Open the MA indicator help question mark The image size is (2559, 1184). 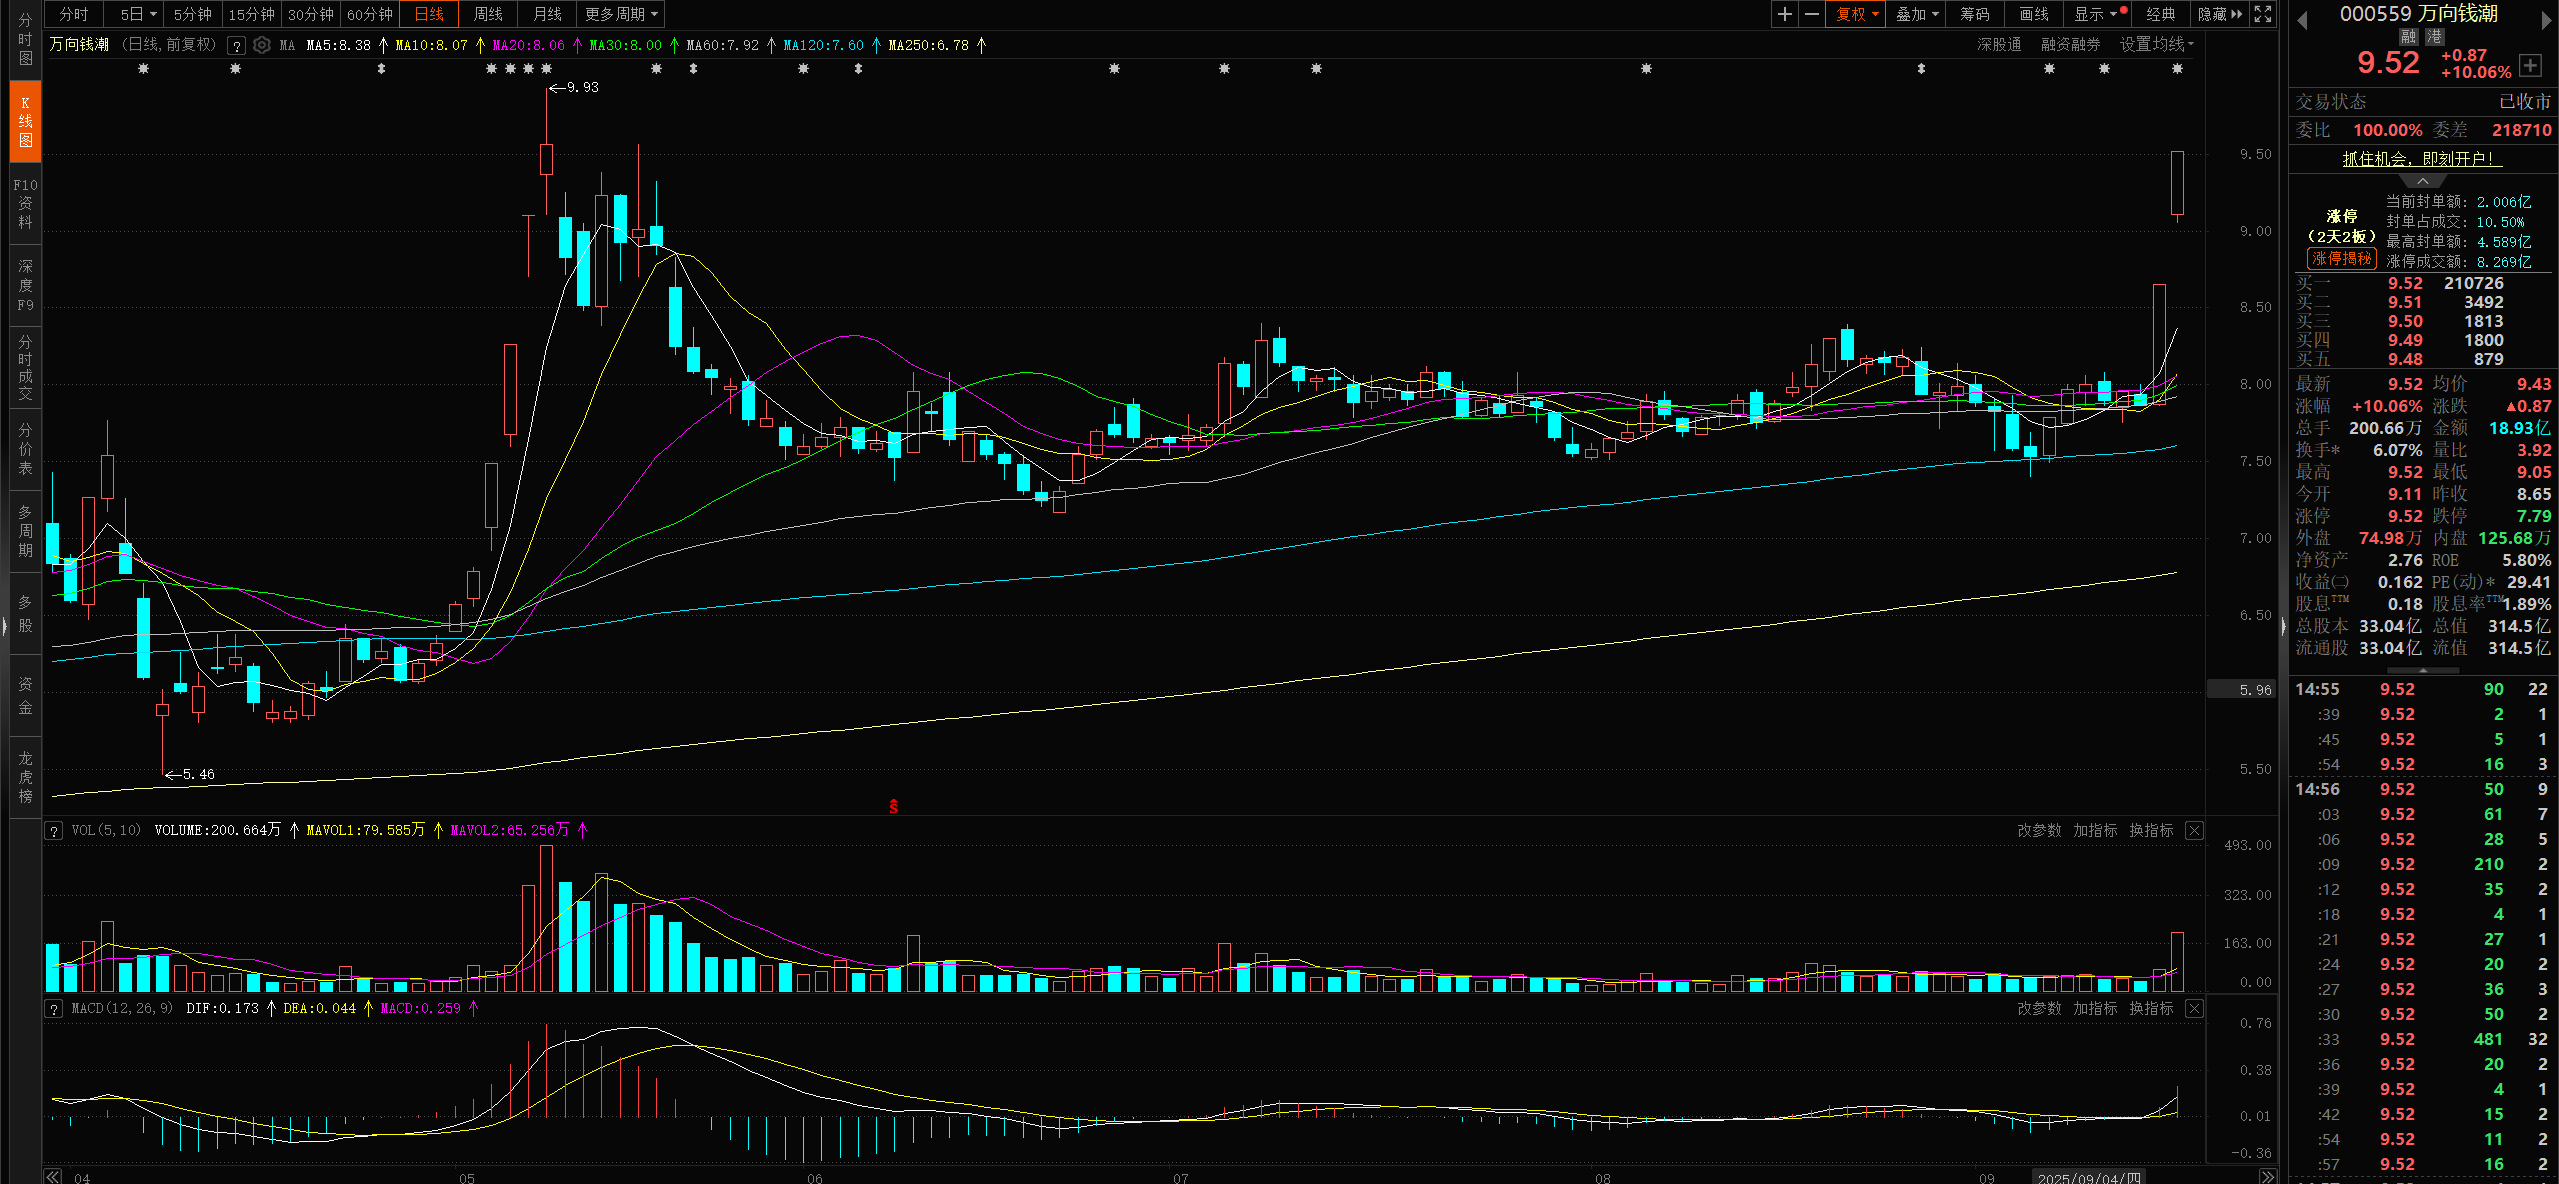pos(236,45)
